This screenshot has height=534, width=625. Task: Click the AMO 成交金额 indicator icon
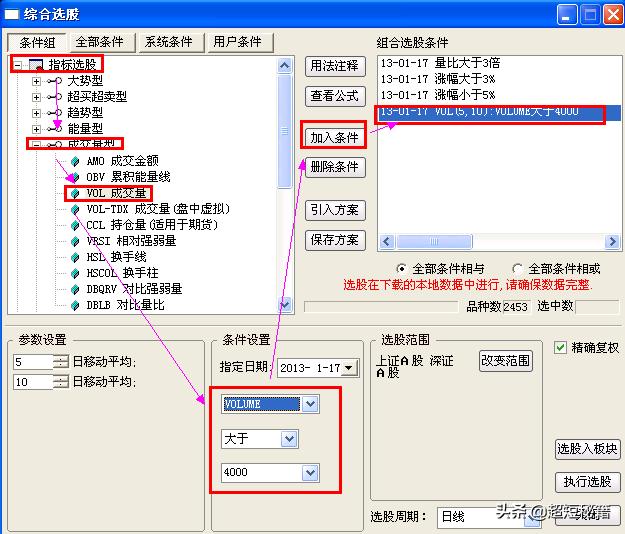(75, 161)
